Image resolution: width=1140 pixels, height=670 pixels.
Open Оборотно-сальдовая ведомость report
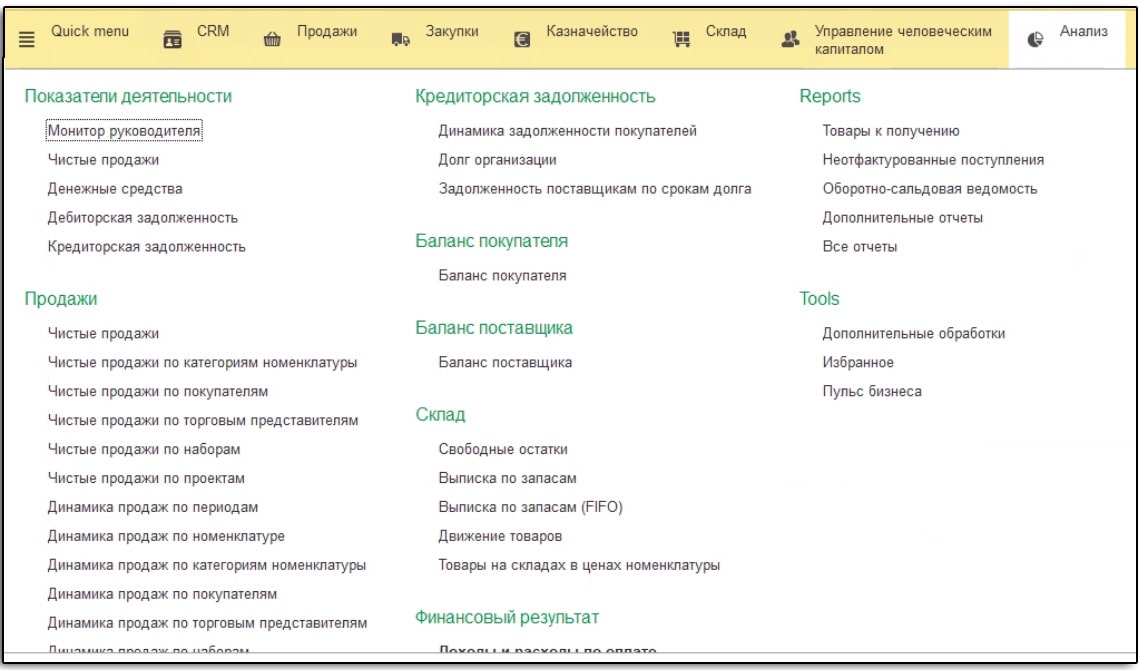point(929,189)
